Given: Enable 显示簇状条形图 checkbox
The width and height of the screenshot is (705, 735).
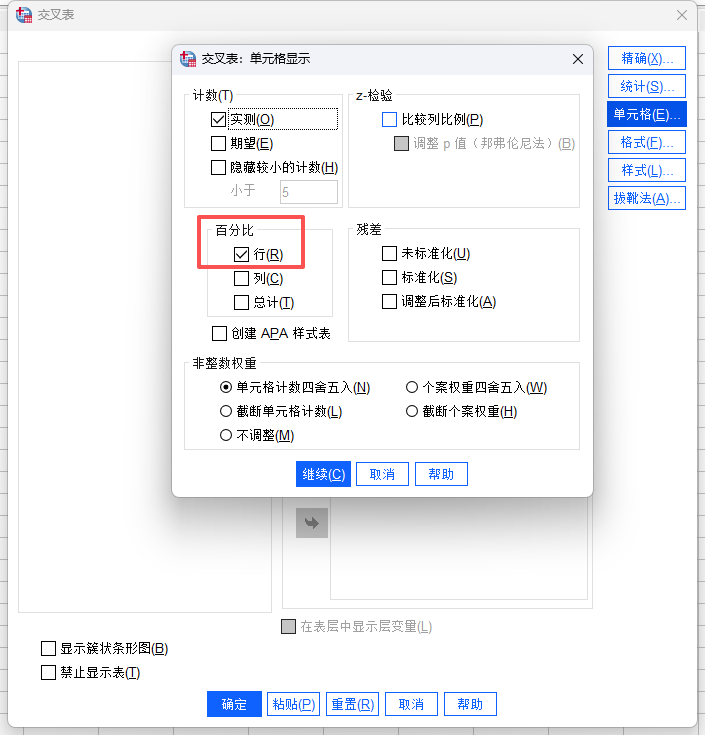Looking at the screenshot, I should pyautogui.click(x=48, y=649).
